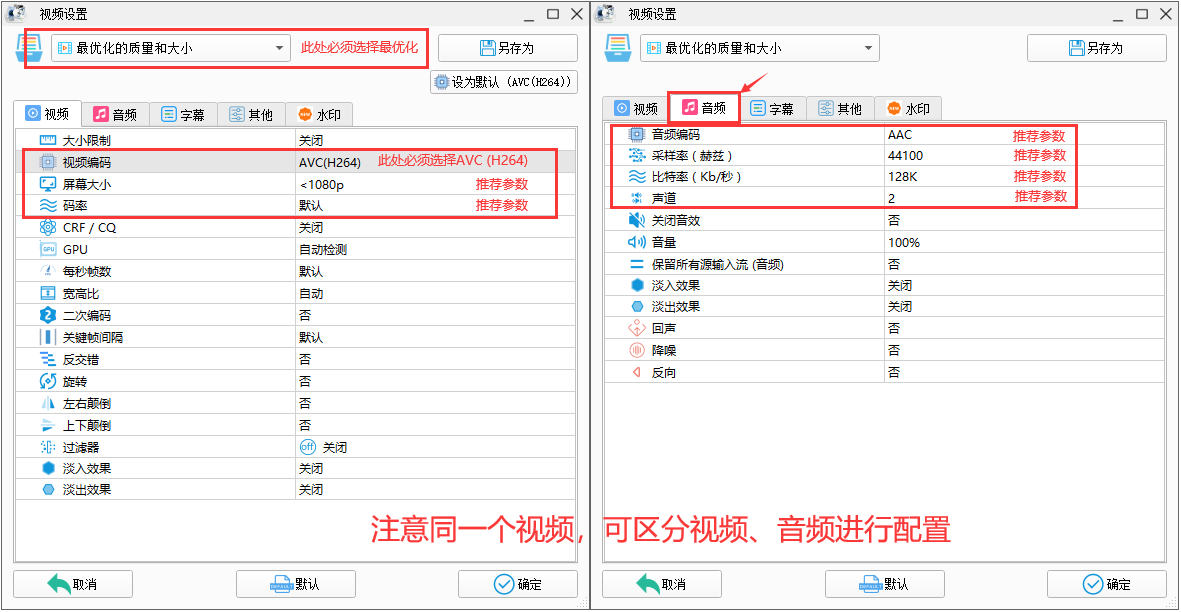
Task: Switch to 字幕 tab in left window
Action: coord(183,114)
